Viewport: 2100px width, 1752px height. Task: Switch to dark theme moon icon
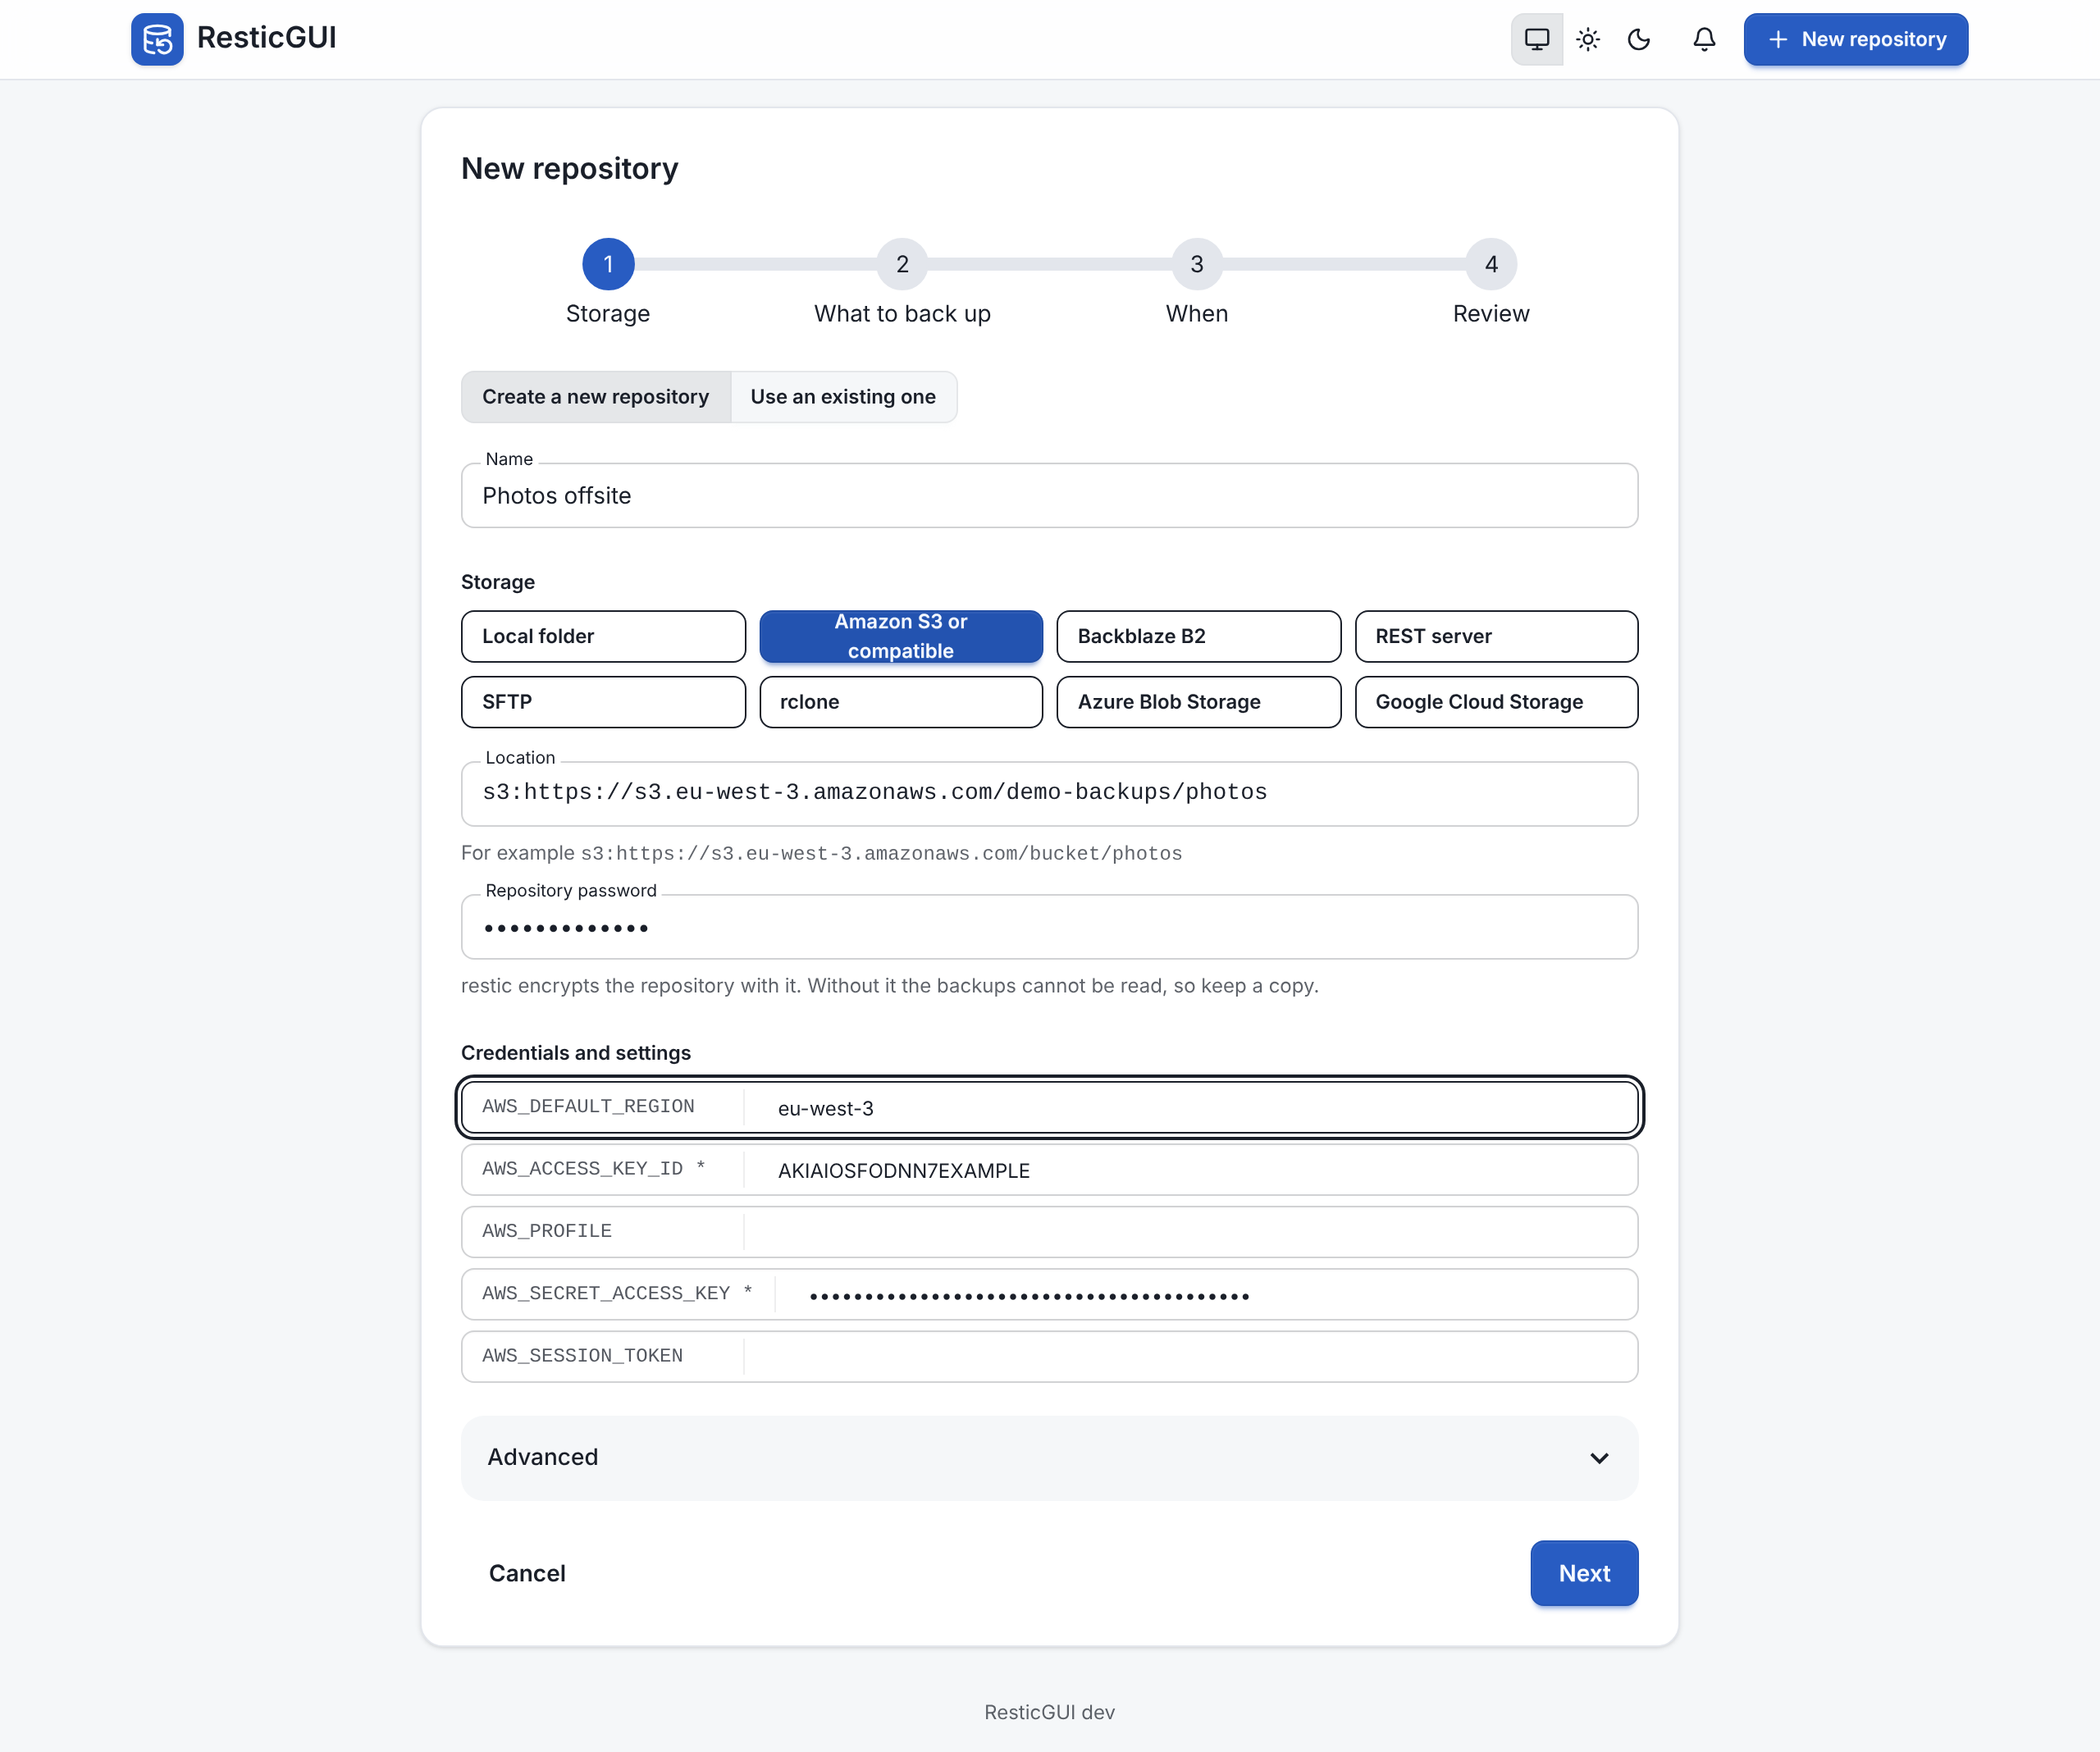pyautogui.click(x=1639, y=39)
